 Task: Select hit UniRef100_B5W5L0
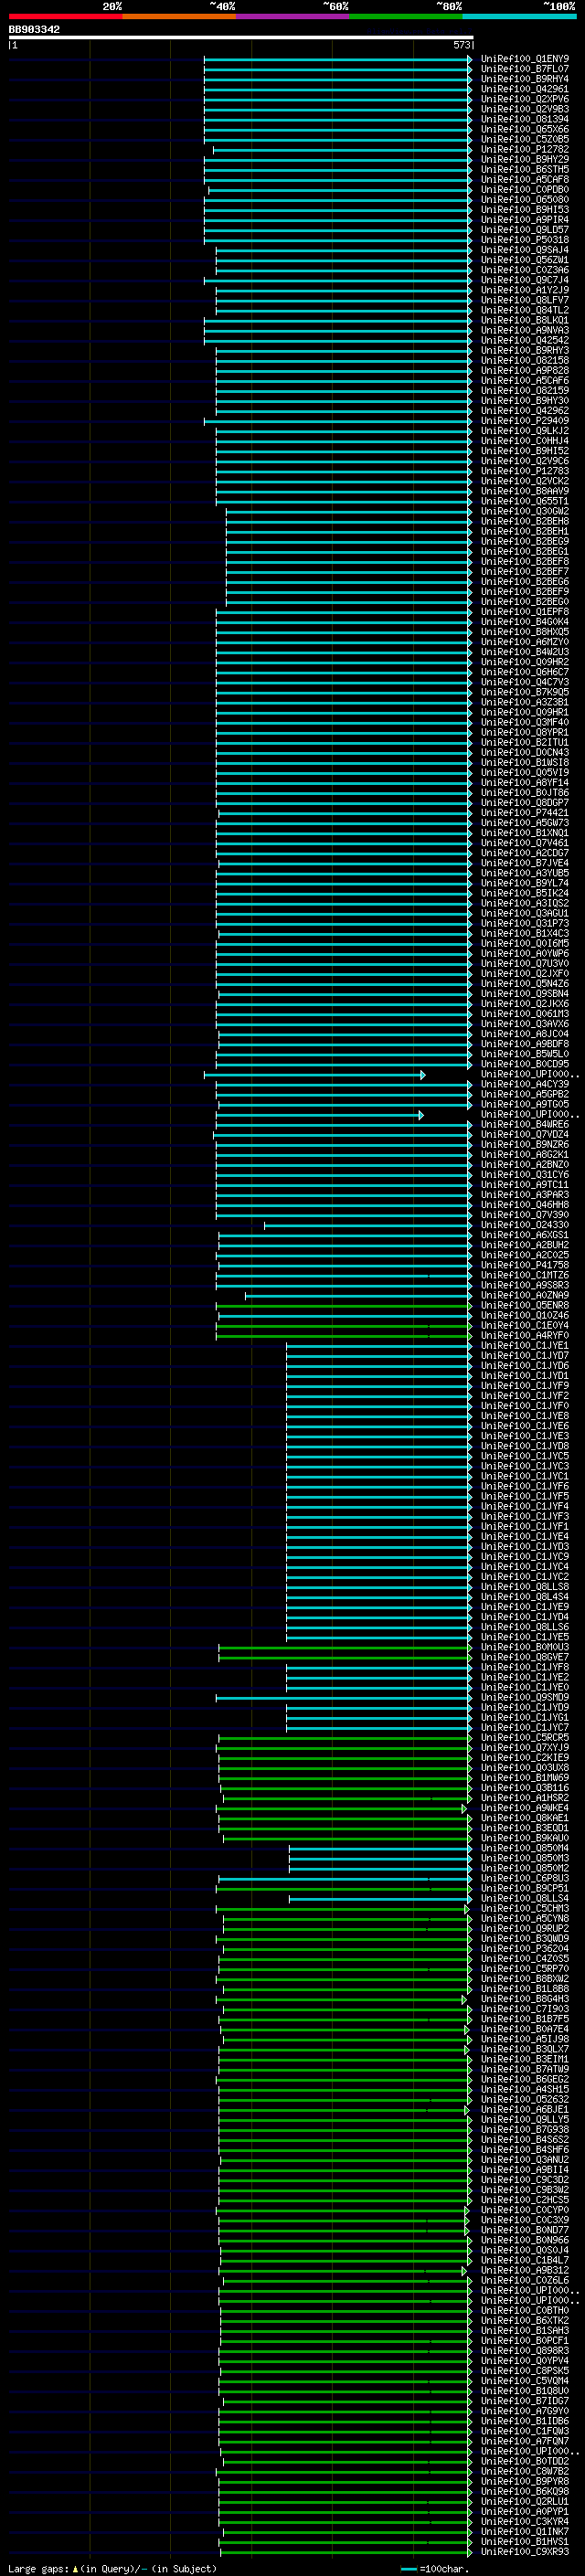point(525,1054)
